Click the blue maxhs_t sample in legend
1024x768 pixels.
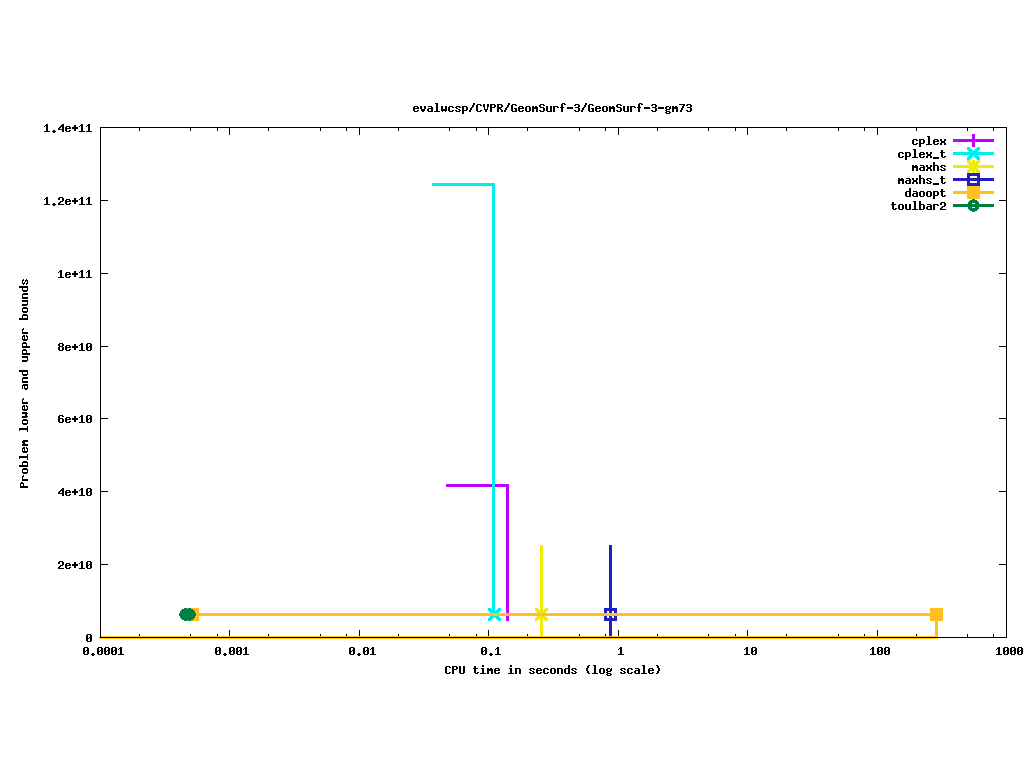973,180
